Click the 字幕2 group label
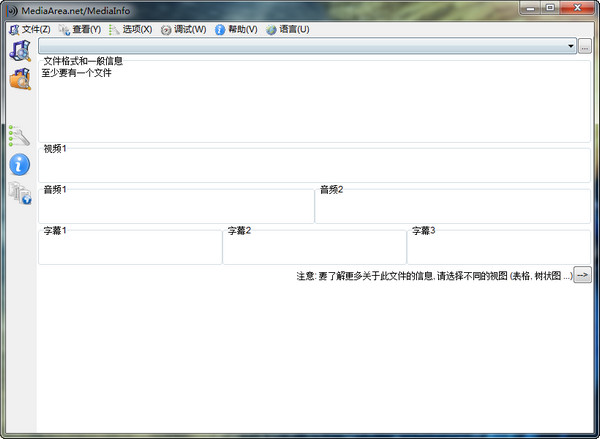The height and width of the screenshot is (439, 600). pos(239,230)
